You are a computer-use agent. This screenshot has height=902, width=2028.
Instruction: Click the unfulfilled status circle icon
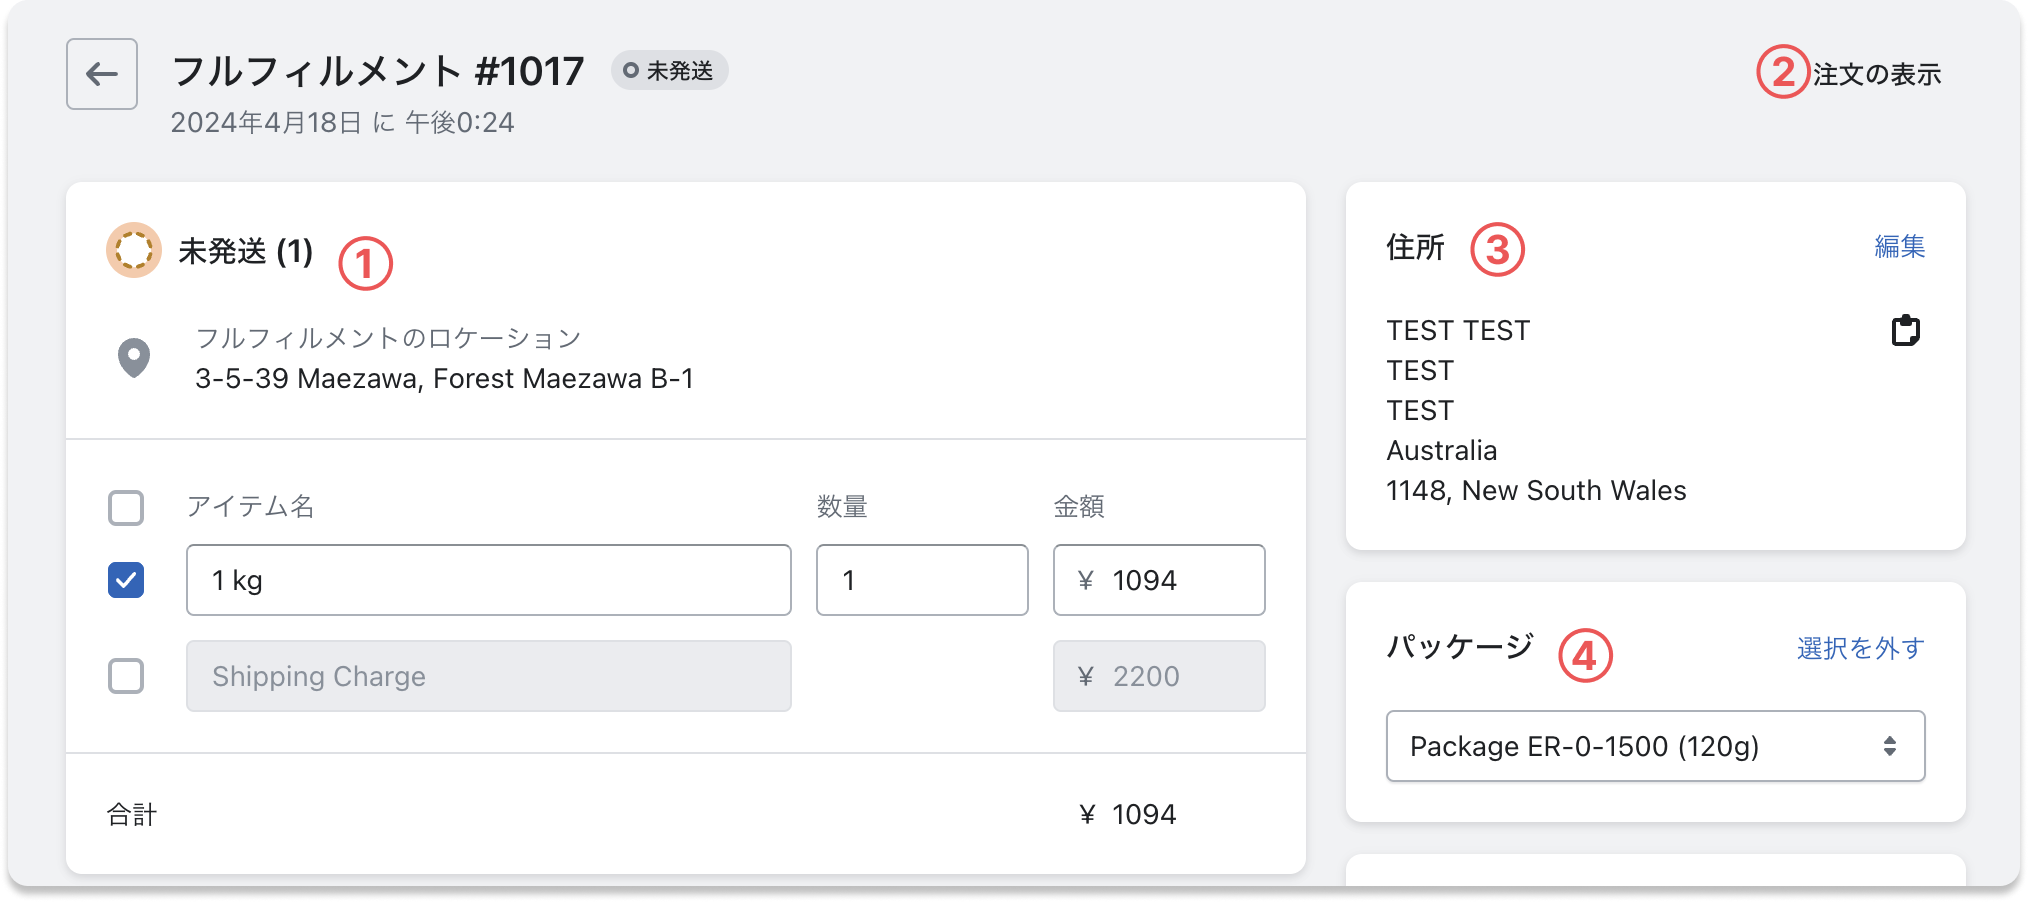point(134,250)
